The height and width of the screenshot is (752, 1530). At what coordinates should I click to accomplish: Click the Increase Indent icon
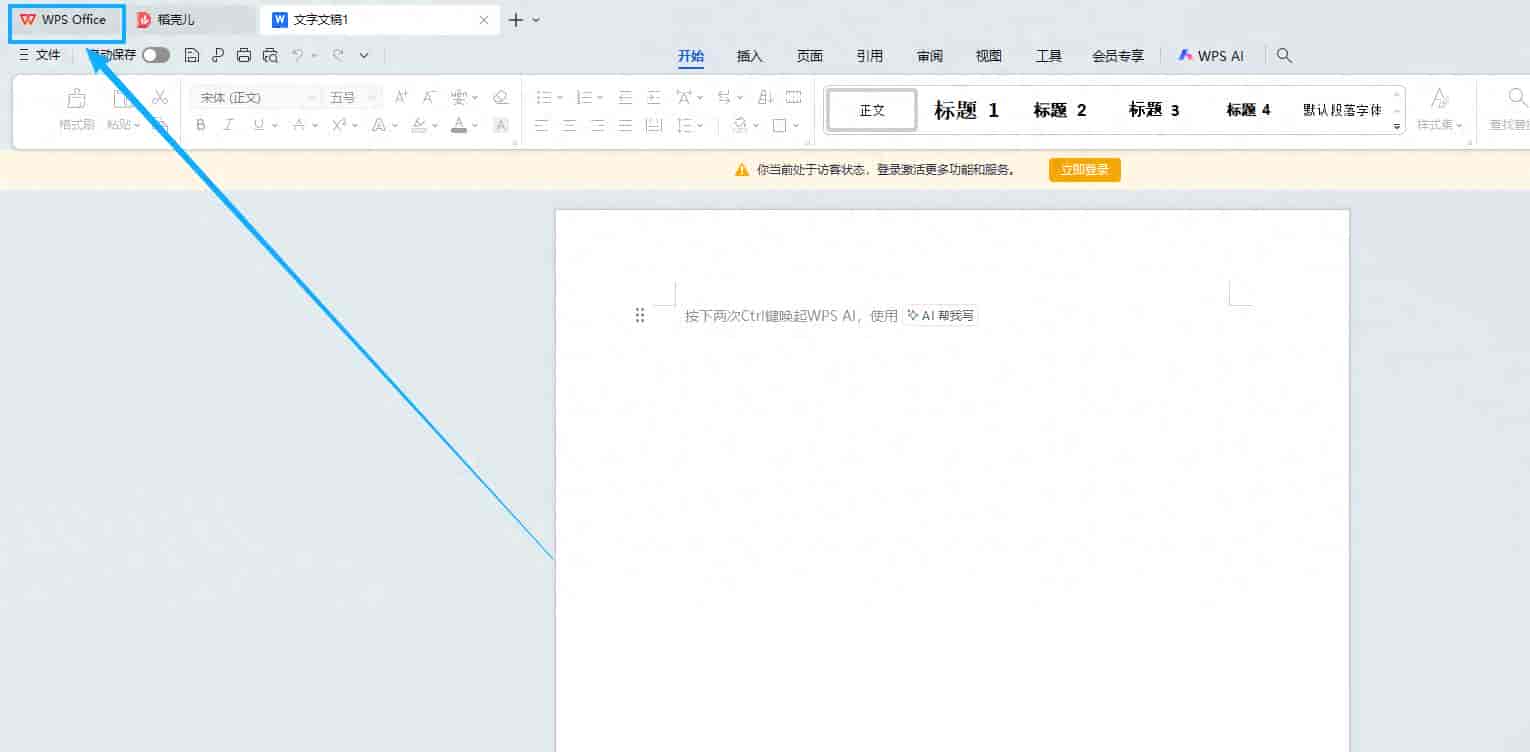(x=654, y=97)
